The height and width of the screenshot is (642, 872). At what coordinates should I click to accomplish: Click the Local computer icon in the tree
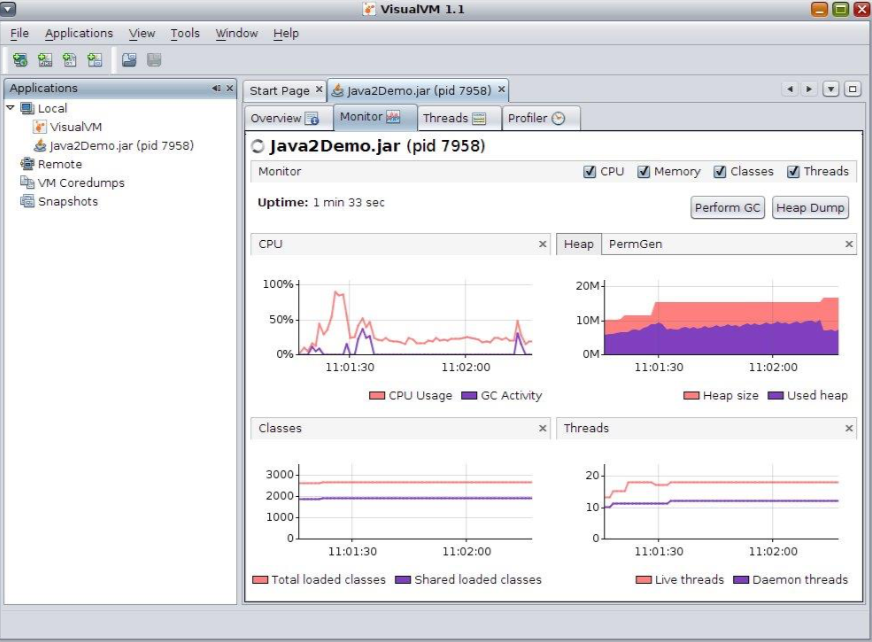[x=27, y=108]
